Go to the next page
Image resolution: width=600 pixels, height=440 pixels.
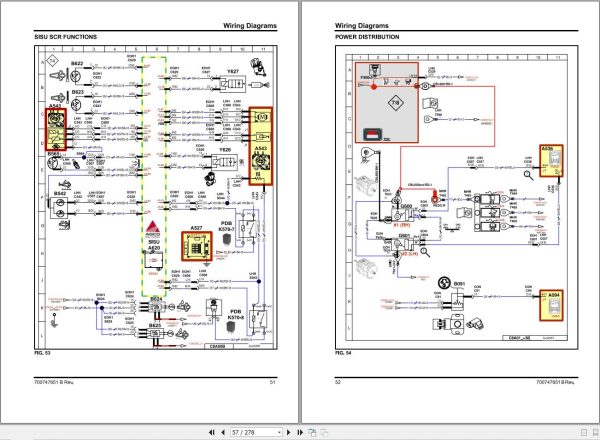289,432
